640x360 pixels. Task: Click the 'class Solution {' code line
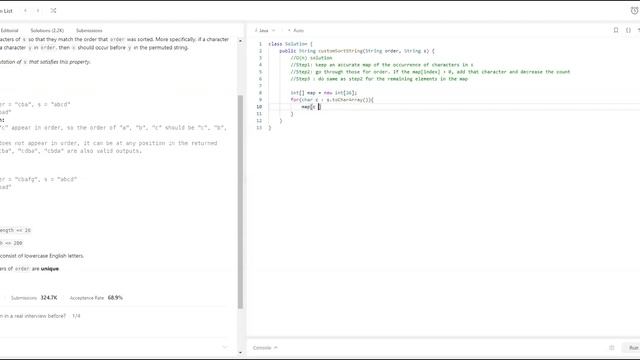[290, 44]
